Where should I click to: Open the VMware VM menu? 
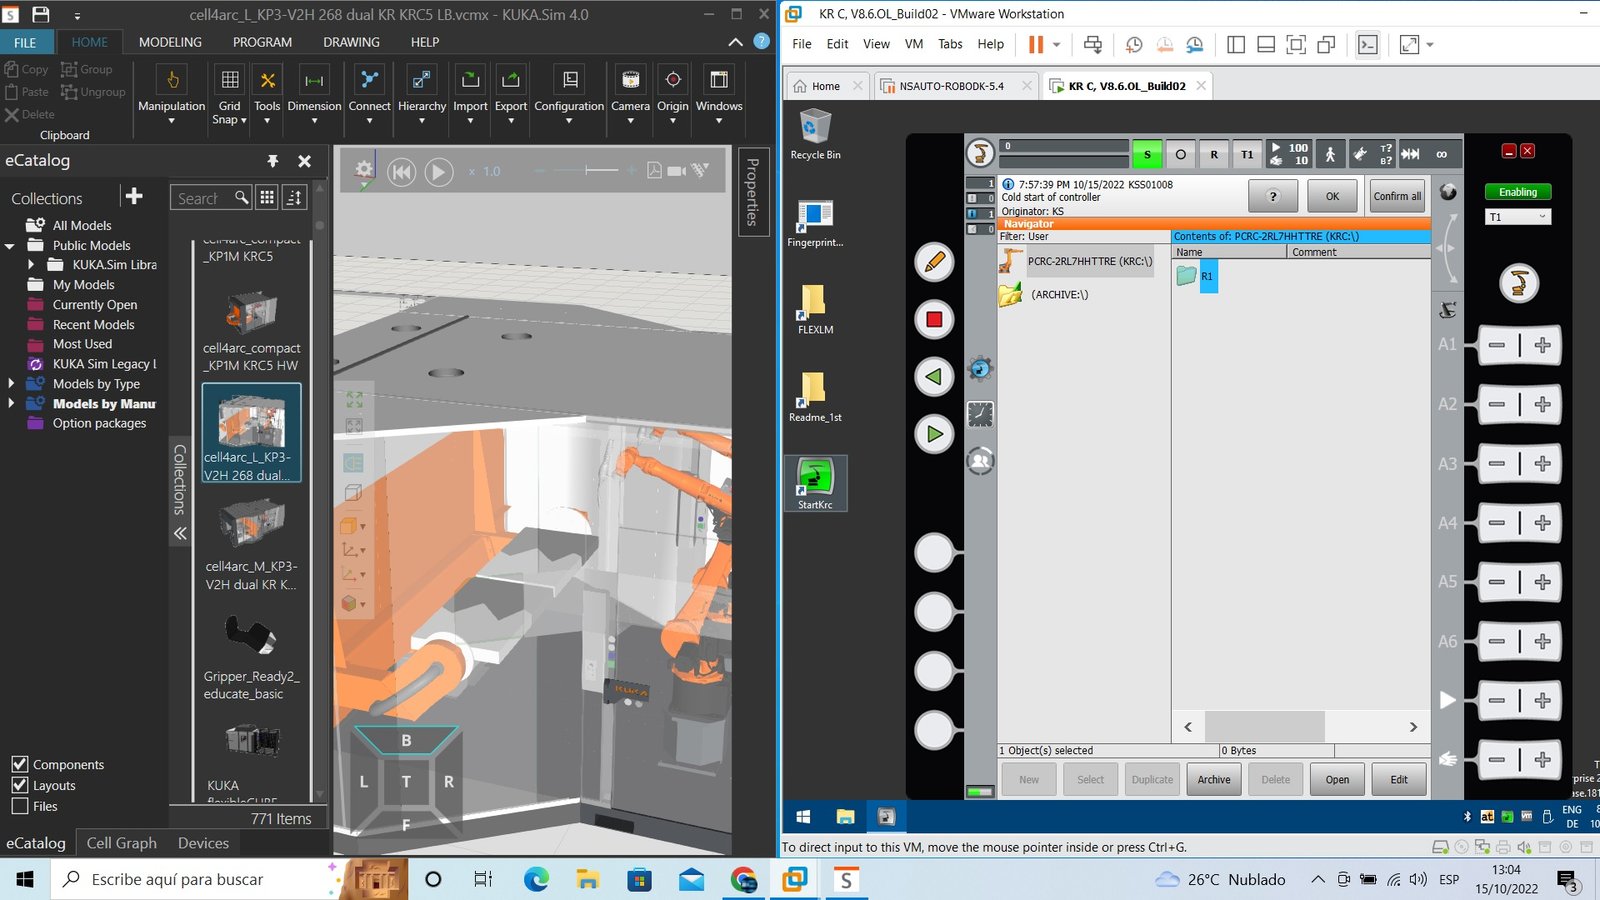(914, 44)
